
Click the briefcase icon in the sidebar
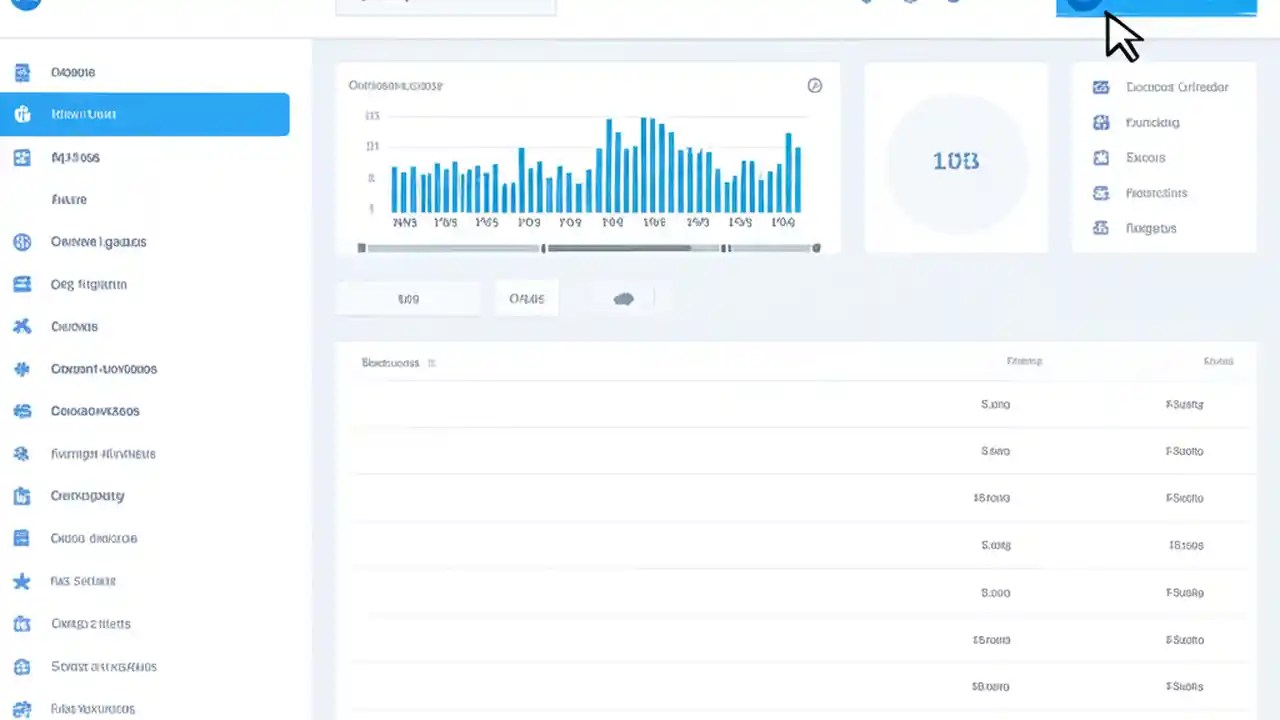22,495
